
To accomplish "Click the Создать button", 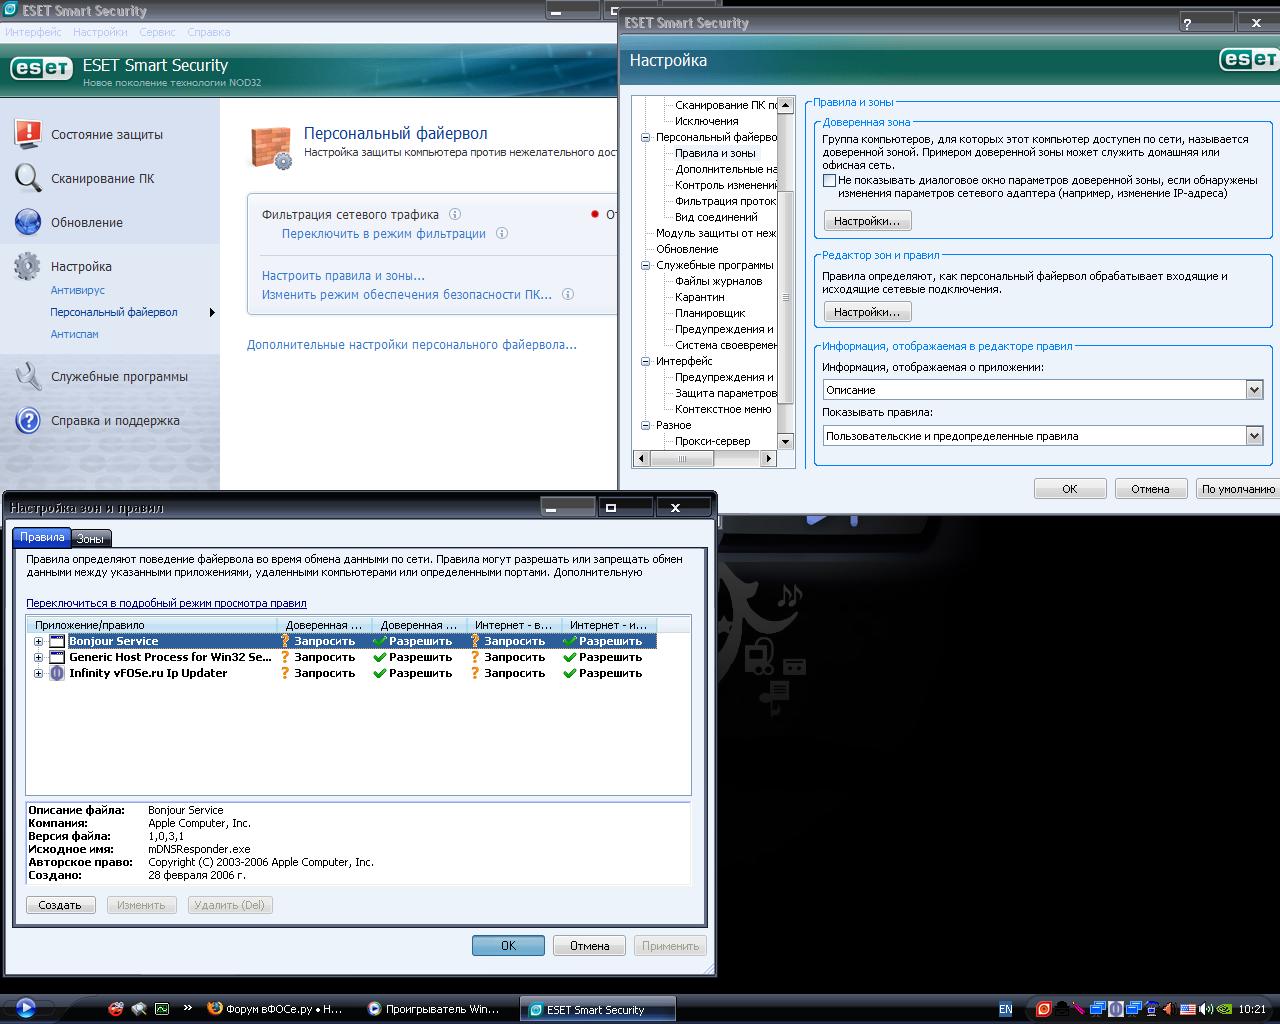I will (x=60, y=905).
